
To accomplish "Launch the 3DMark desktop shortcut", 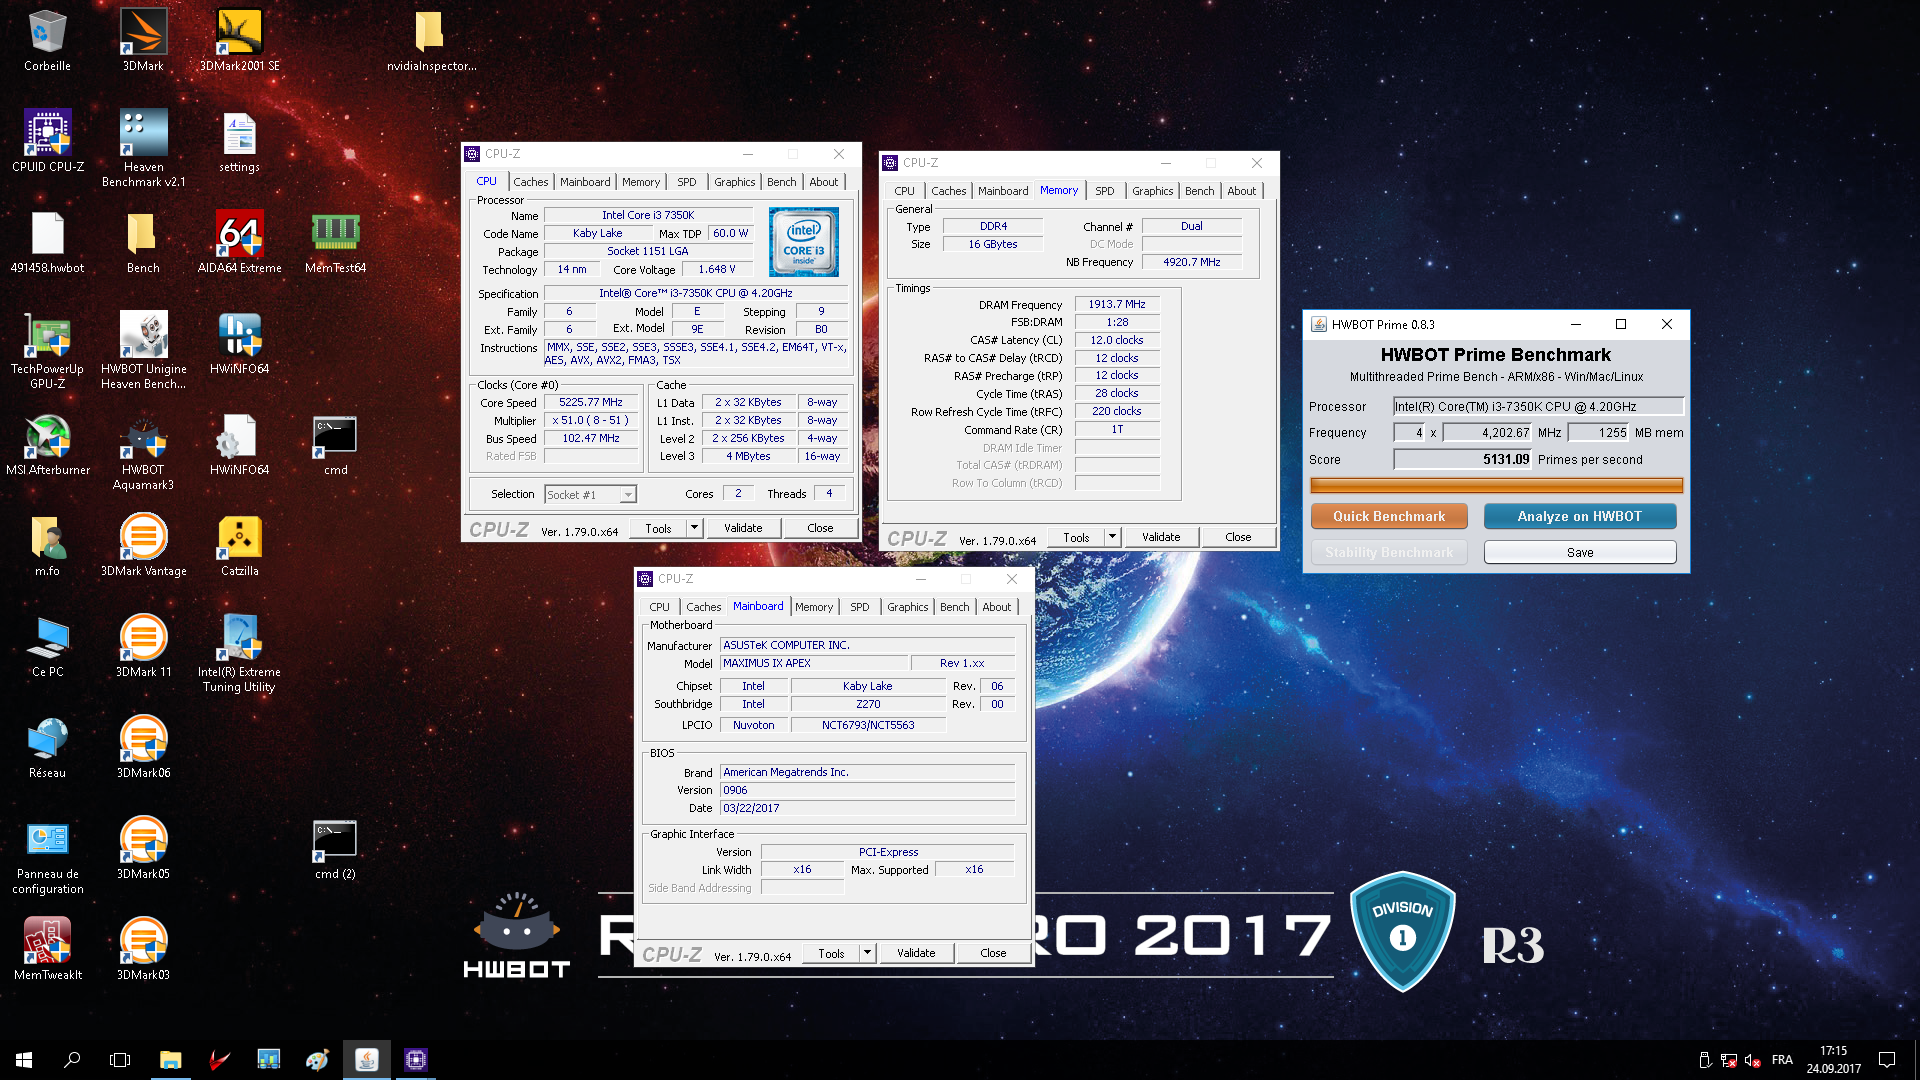I will click(143, 40).
